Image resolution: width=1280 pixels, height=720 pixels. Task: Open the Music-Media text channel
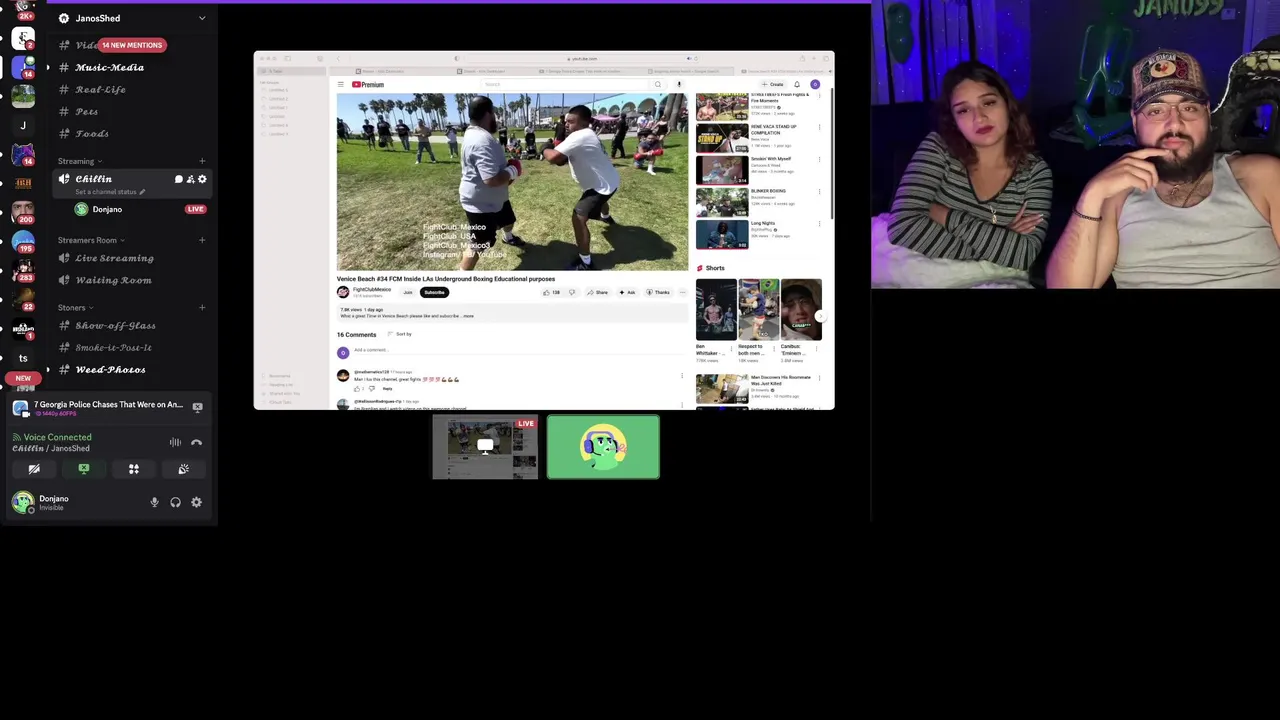tap(110, 67)
